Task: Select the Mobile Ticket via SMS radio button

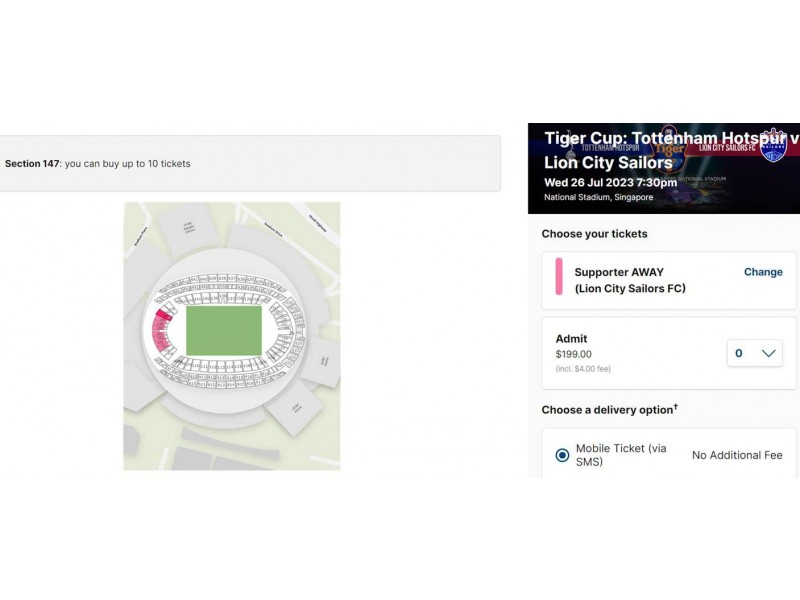Action: tap(562, 455)
